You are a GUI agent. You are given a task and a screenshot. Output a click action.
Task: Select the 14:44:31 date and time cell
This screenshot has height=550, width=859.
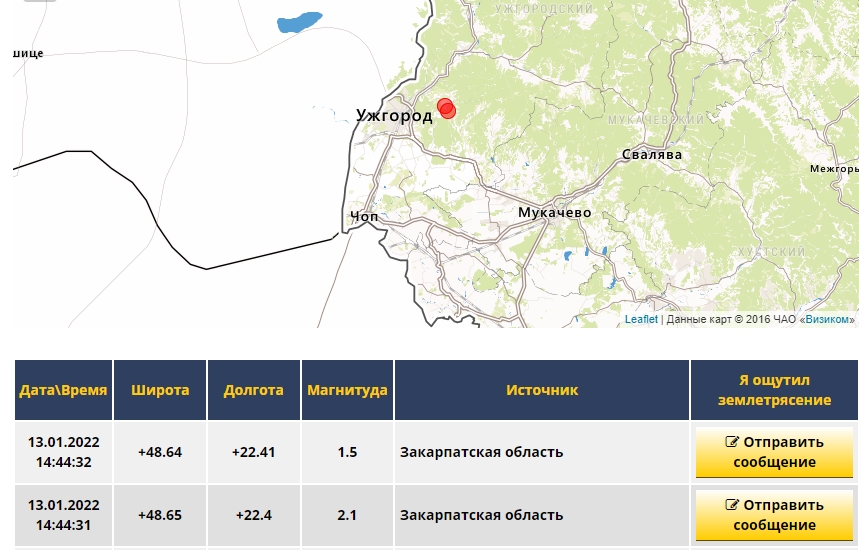click(63, 515)
